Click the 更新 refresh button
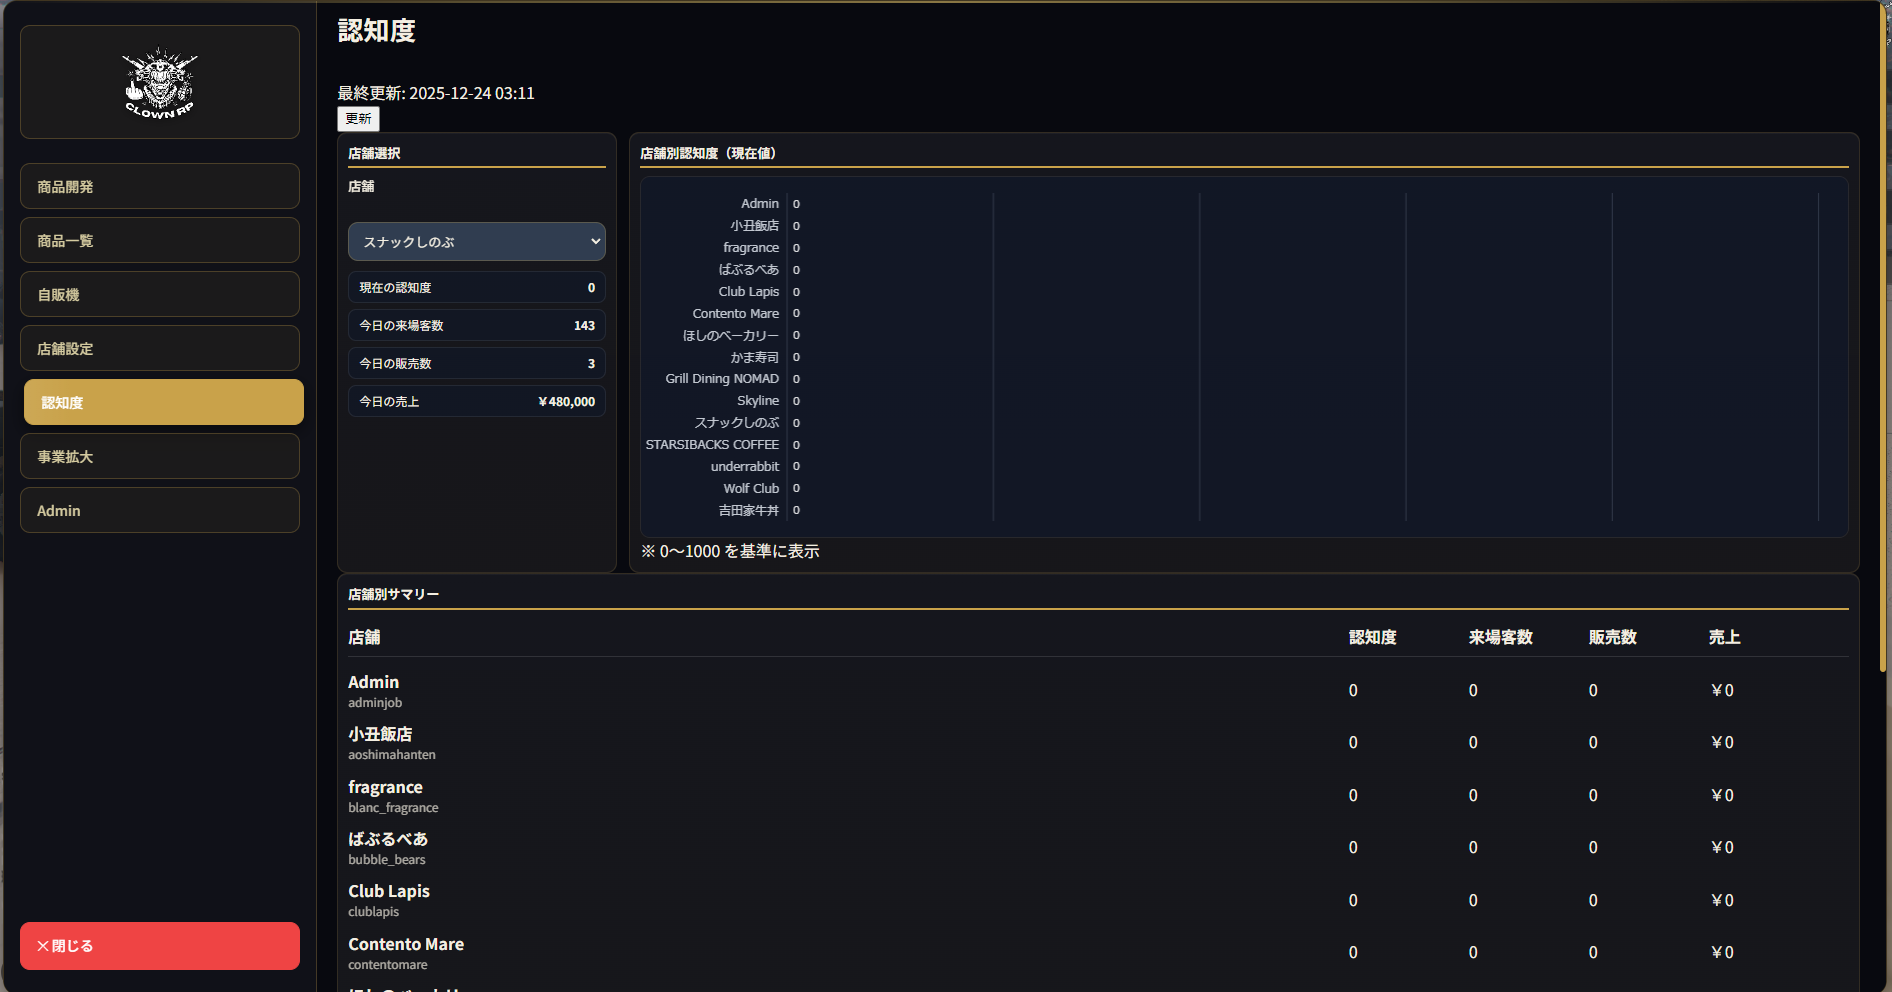The height and width of the screenshot is (992, 1892). tap(358, 119)
